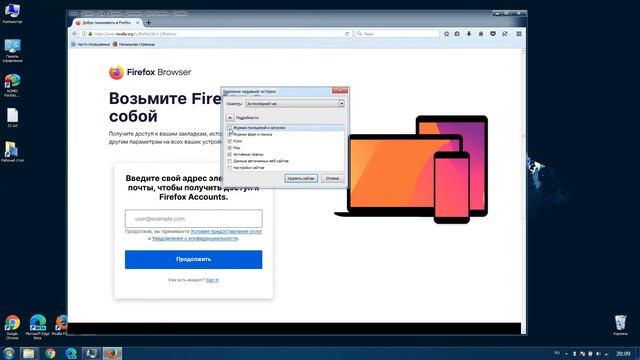Enable the 'Настройки сайтов' checkbox
This screenshot has width=640, height=360.
(230, 168)
